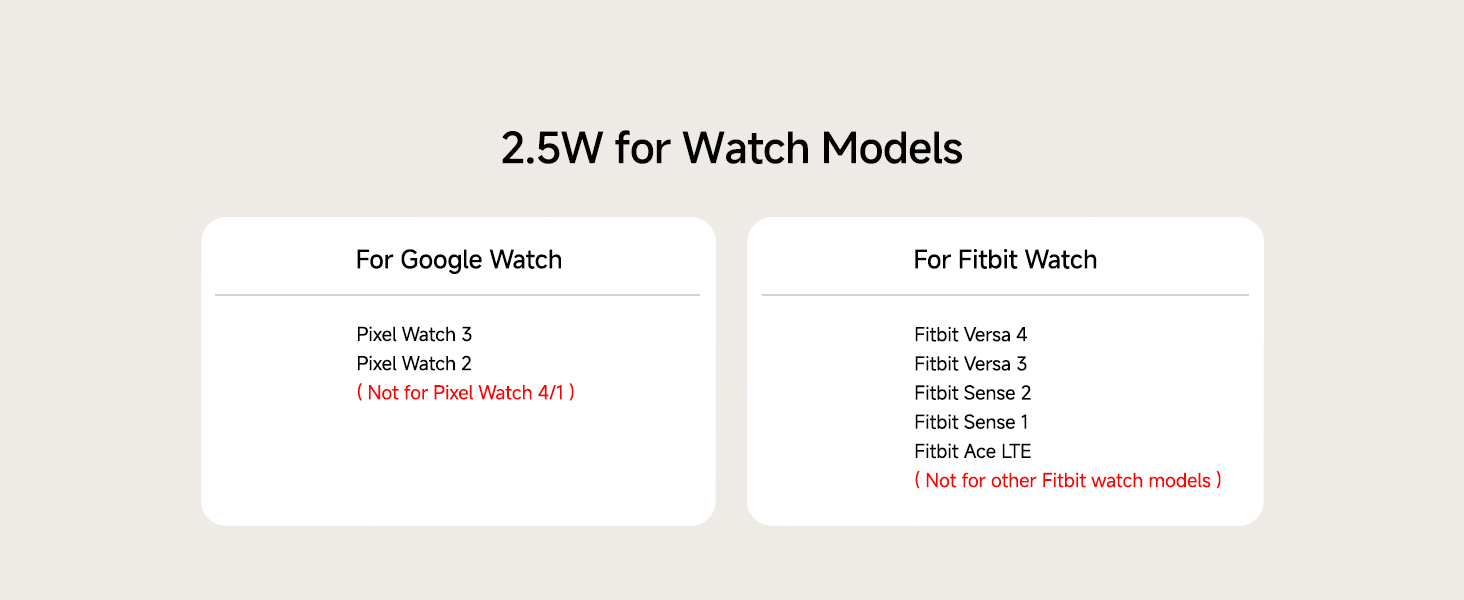Select the "For Google Watch" heading
Screen dimensions: 1464x600
coord(459,260)
